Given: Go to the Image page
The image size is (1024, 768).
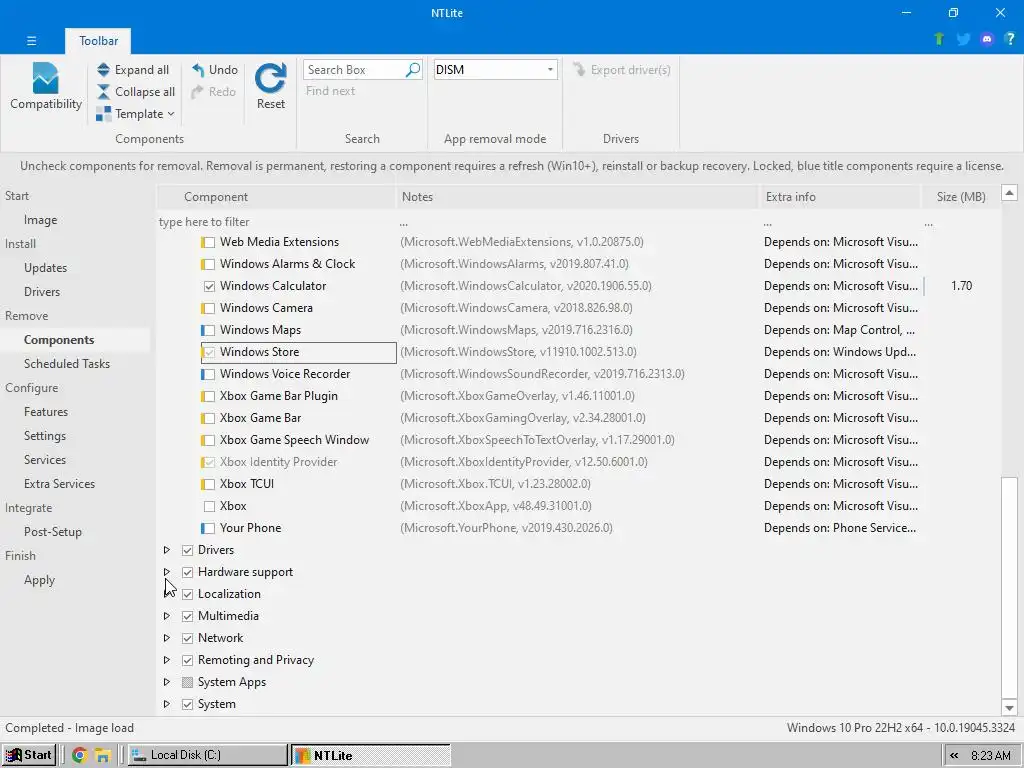Looking at the screenshot, I should 40,220.
